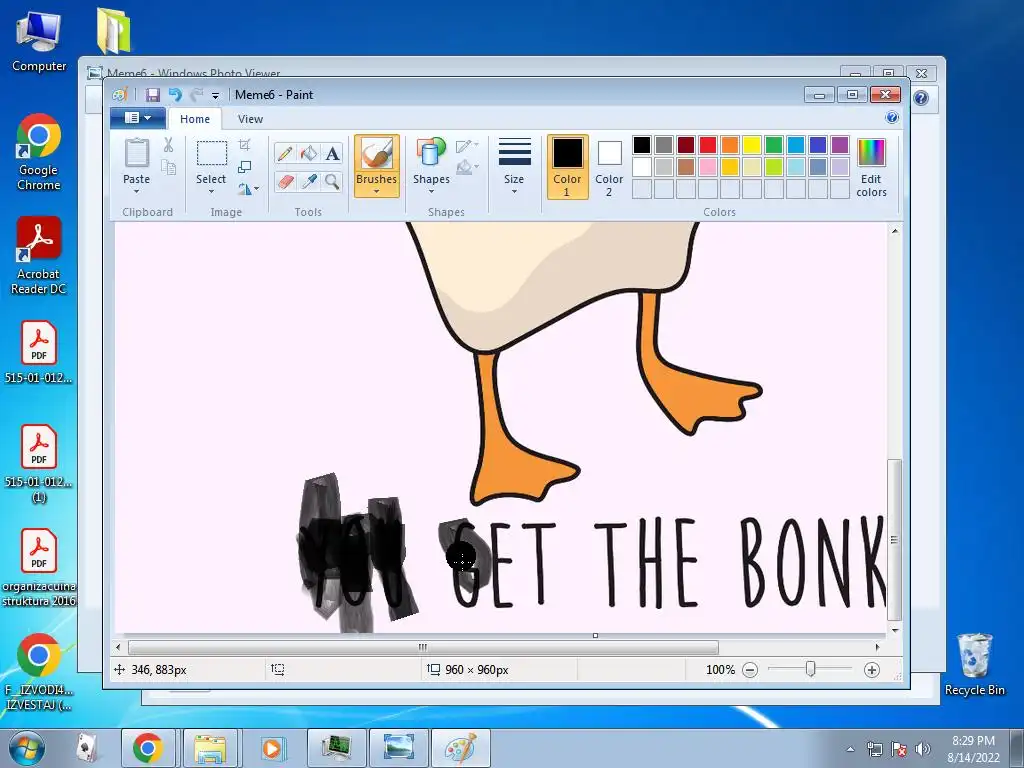The height and width of the screenshot is (768, 1024).
Task: Switch to the Home ribbon tab
Action: coord(195,119)
